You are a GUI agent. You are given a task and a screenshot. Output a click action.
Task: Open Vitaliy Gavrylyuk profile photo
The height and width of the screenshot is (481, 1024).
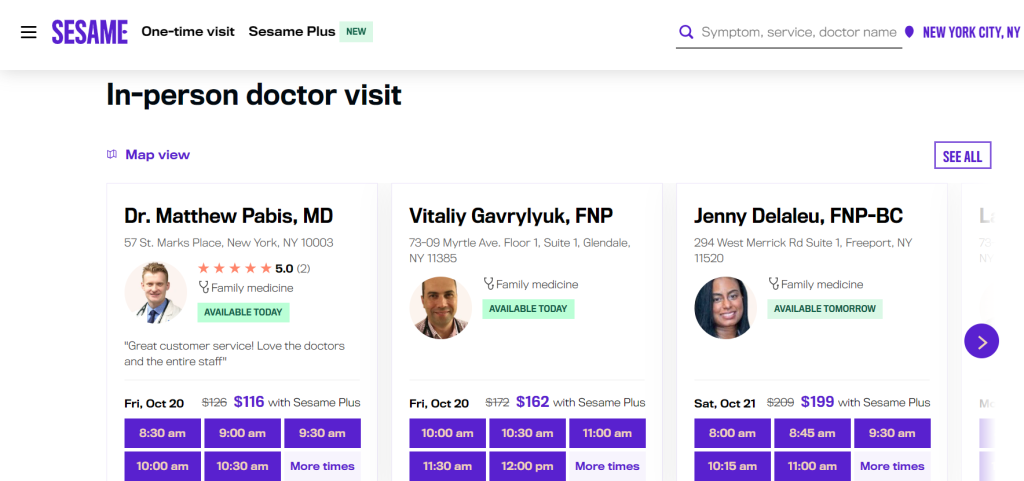[x=440, y=307]
